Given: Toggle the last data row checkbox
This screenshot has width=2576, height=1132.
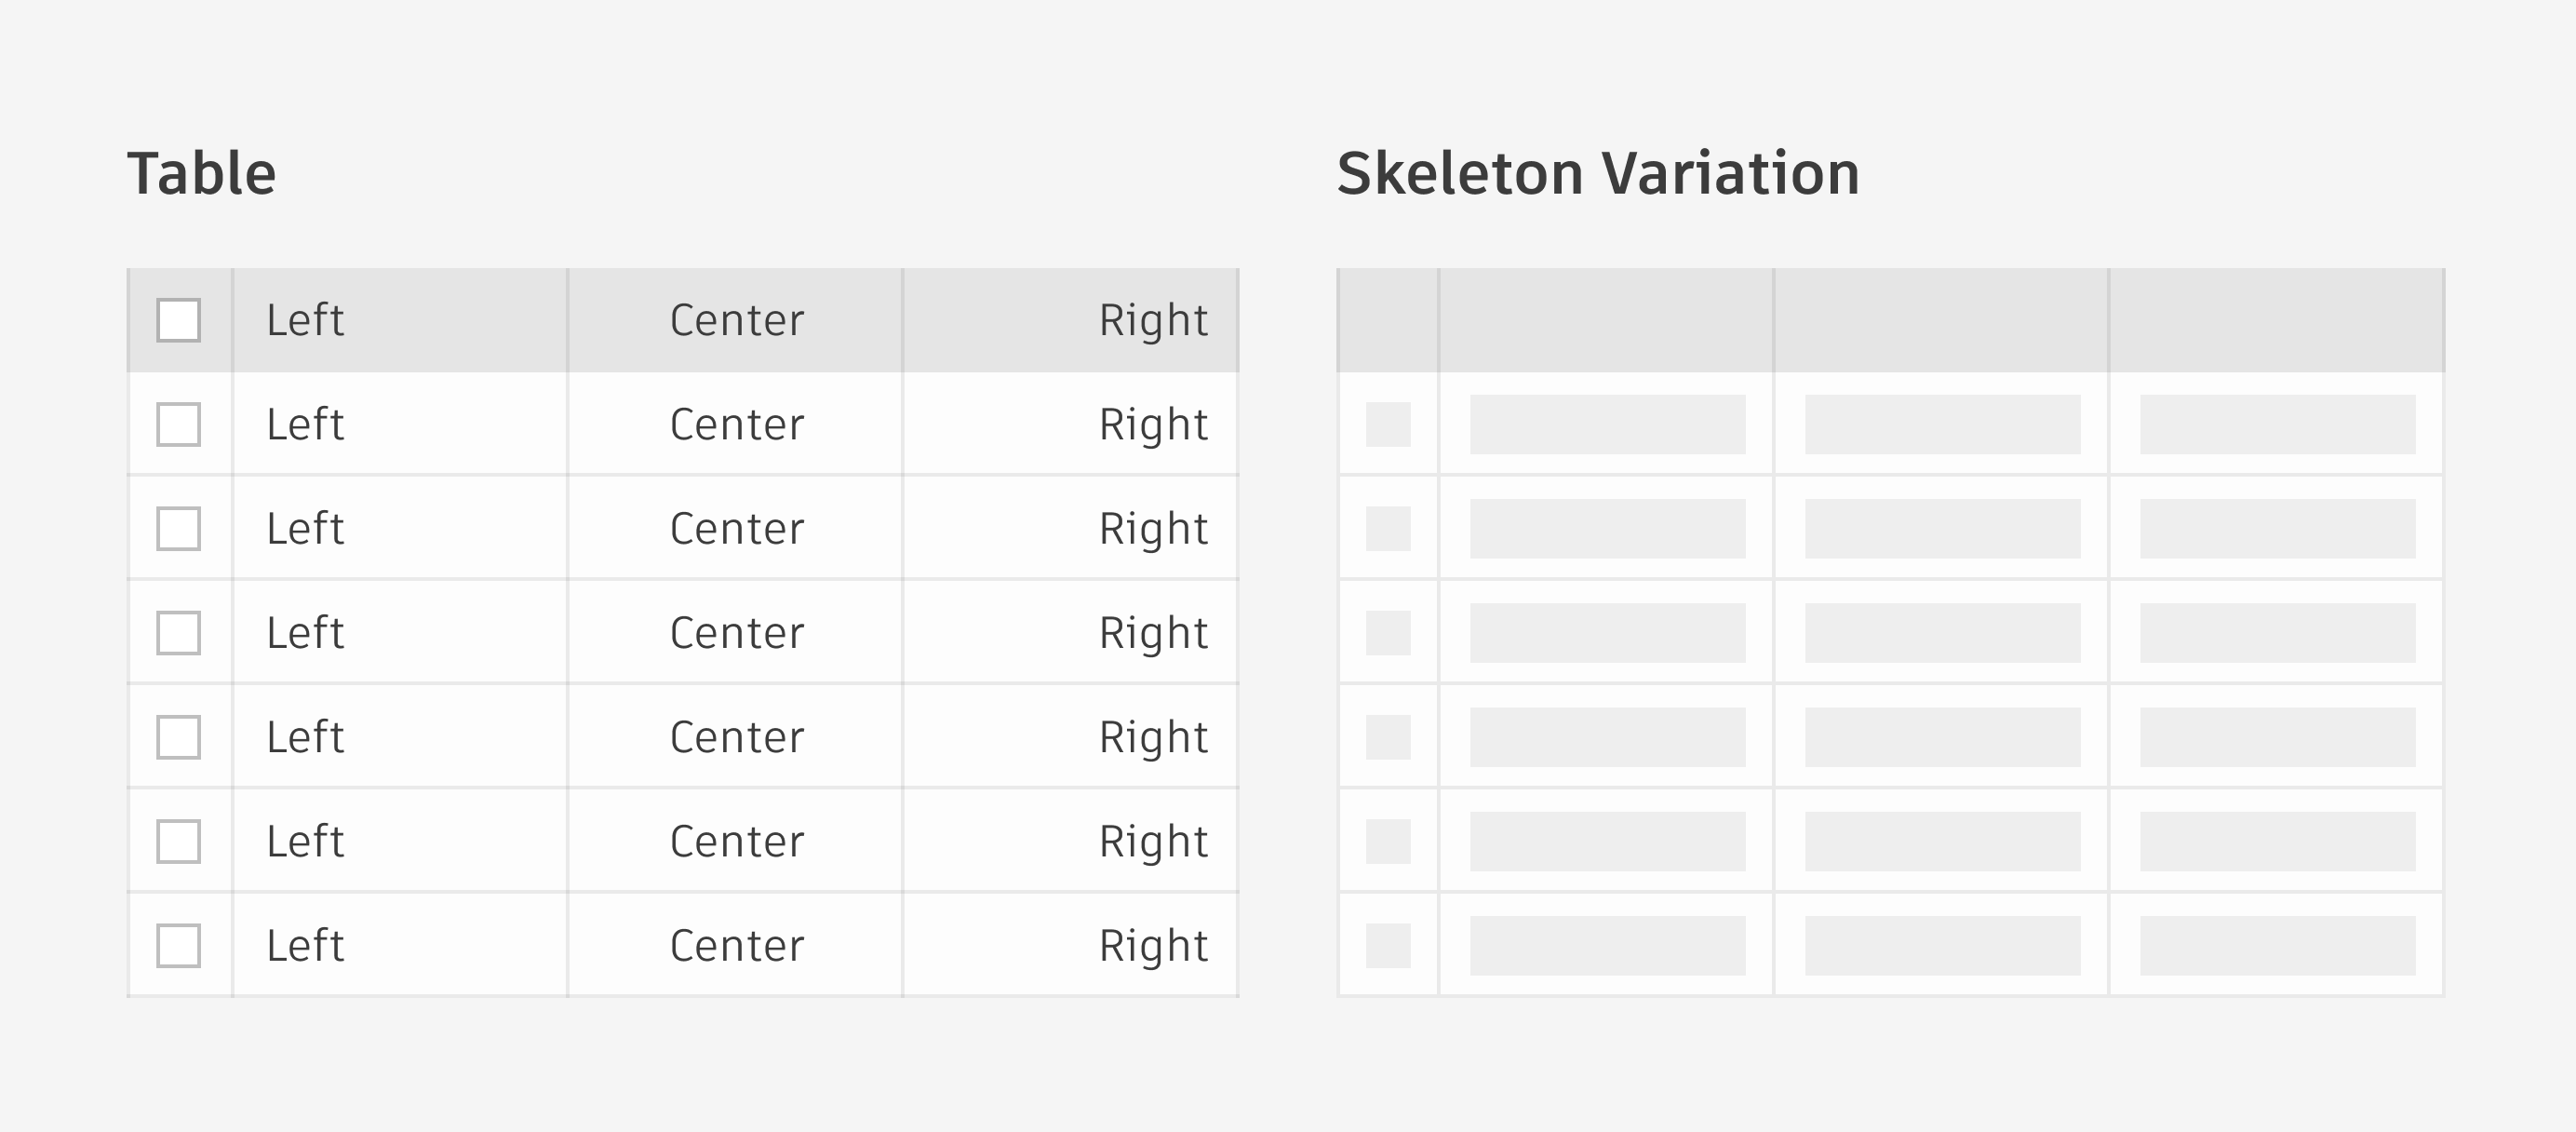Looking at the screenshot, I should point(178,945).
